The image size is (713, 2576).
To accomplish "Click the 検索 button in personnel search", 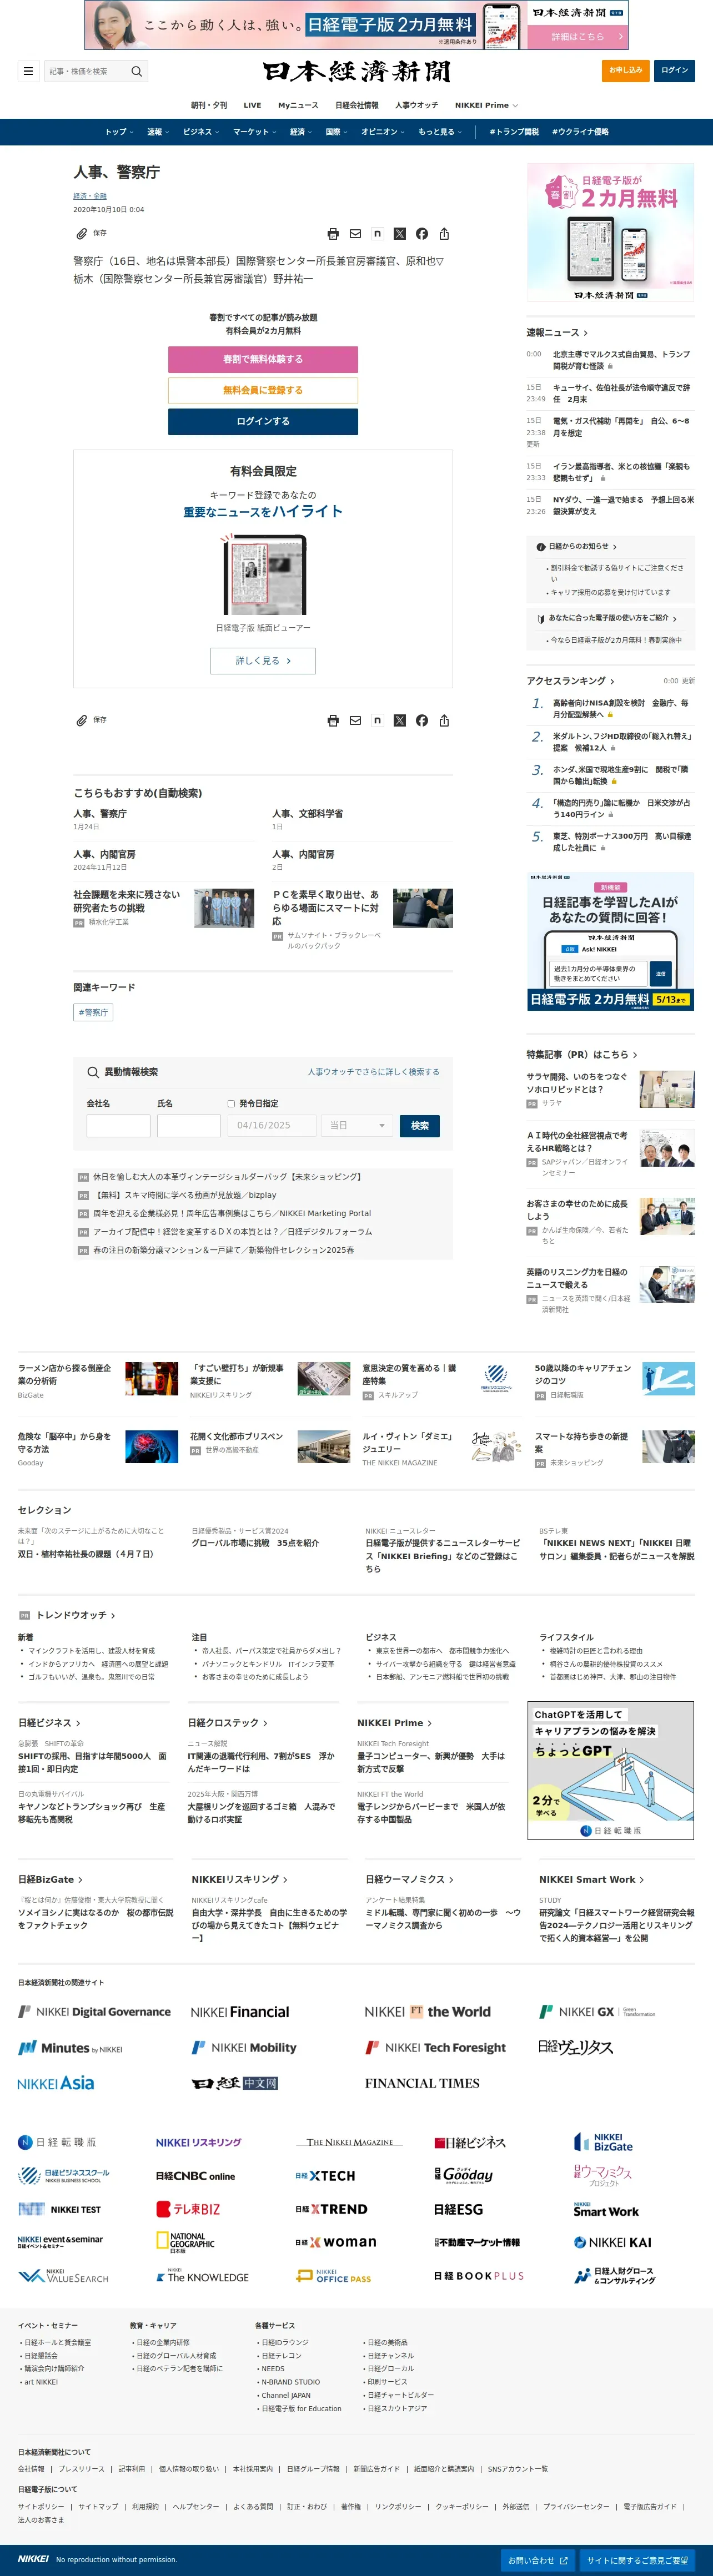I will point(420,1126).
